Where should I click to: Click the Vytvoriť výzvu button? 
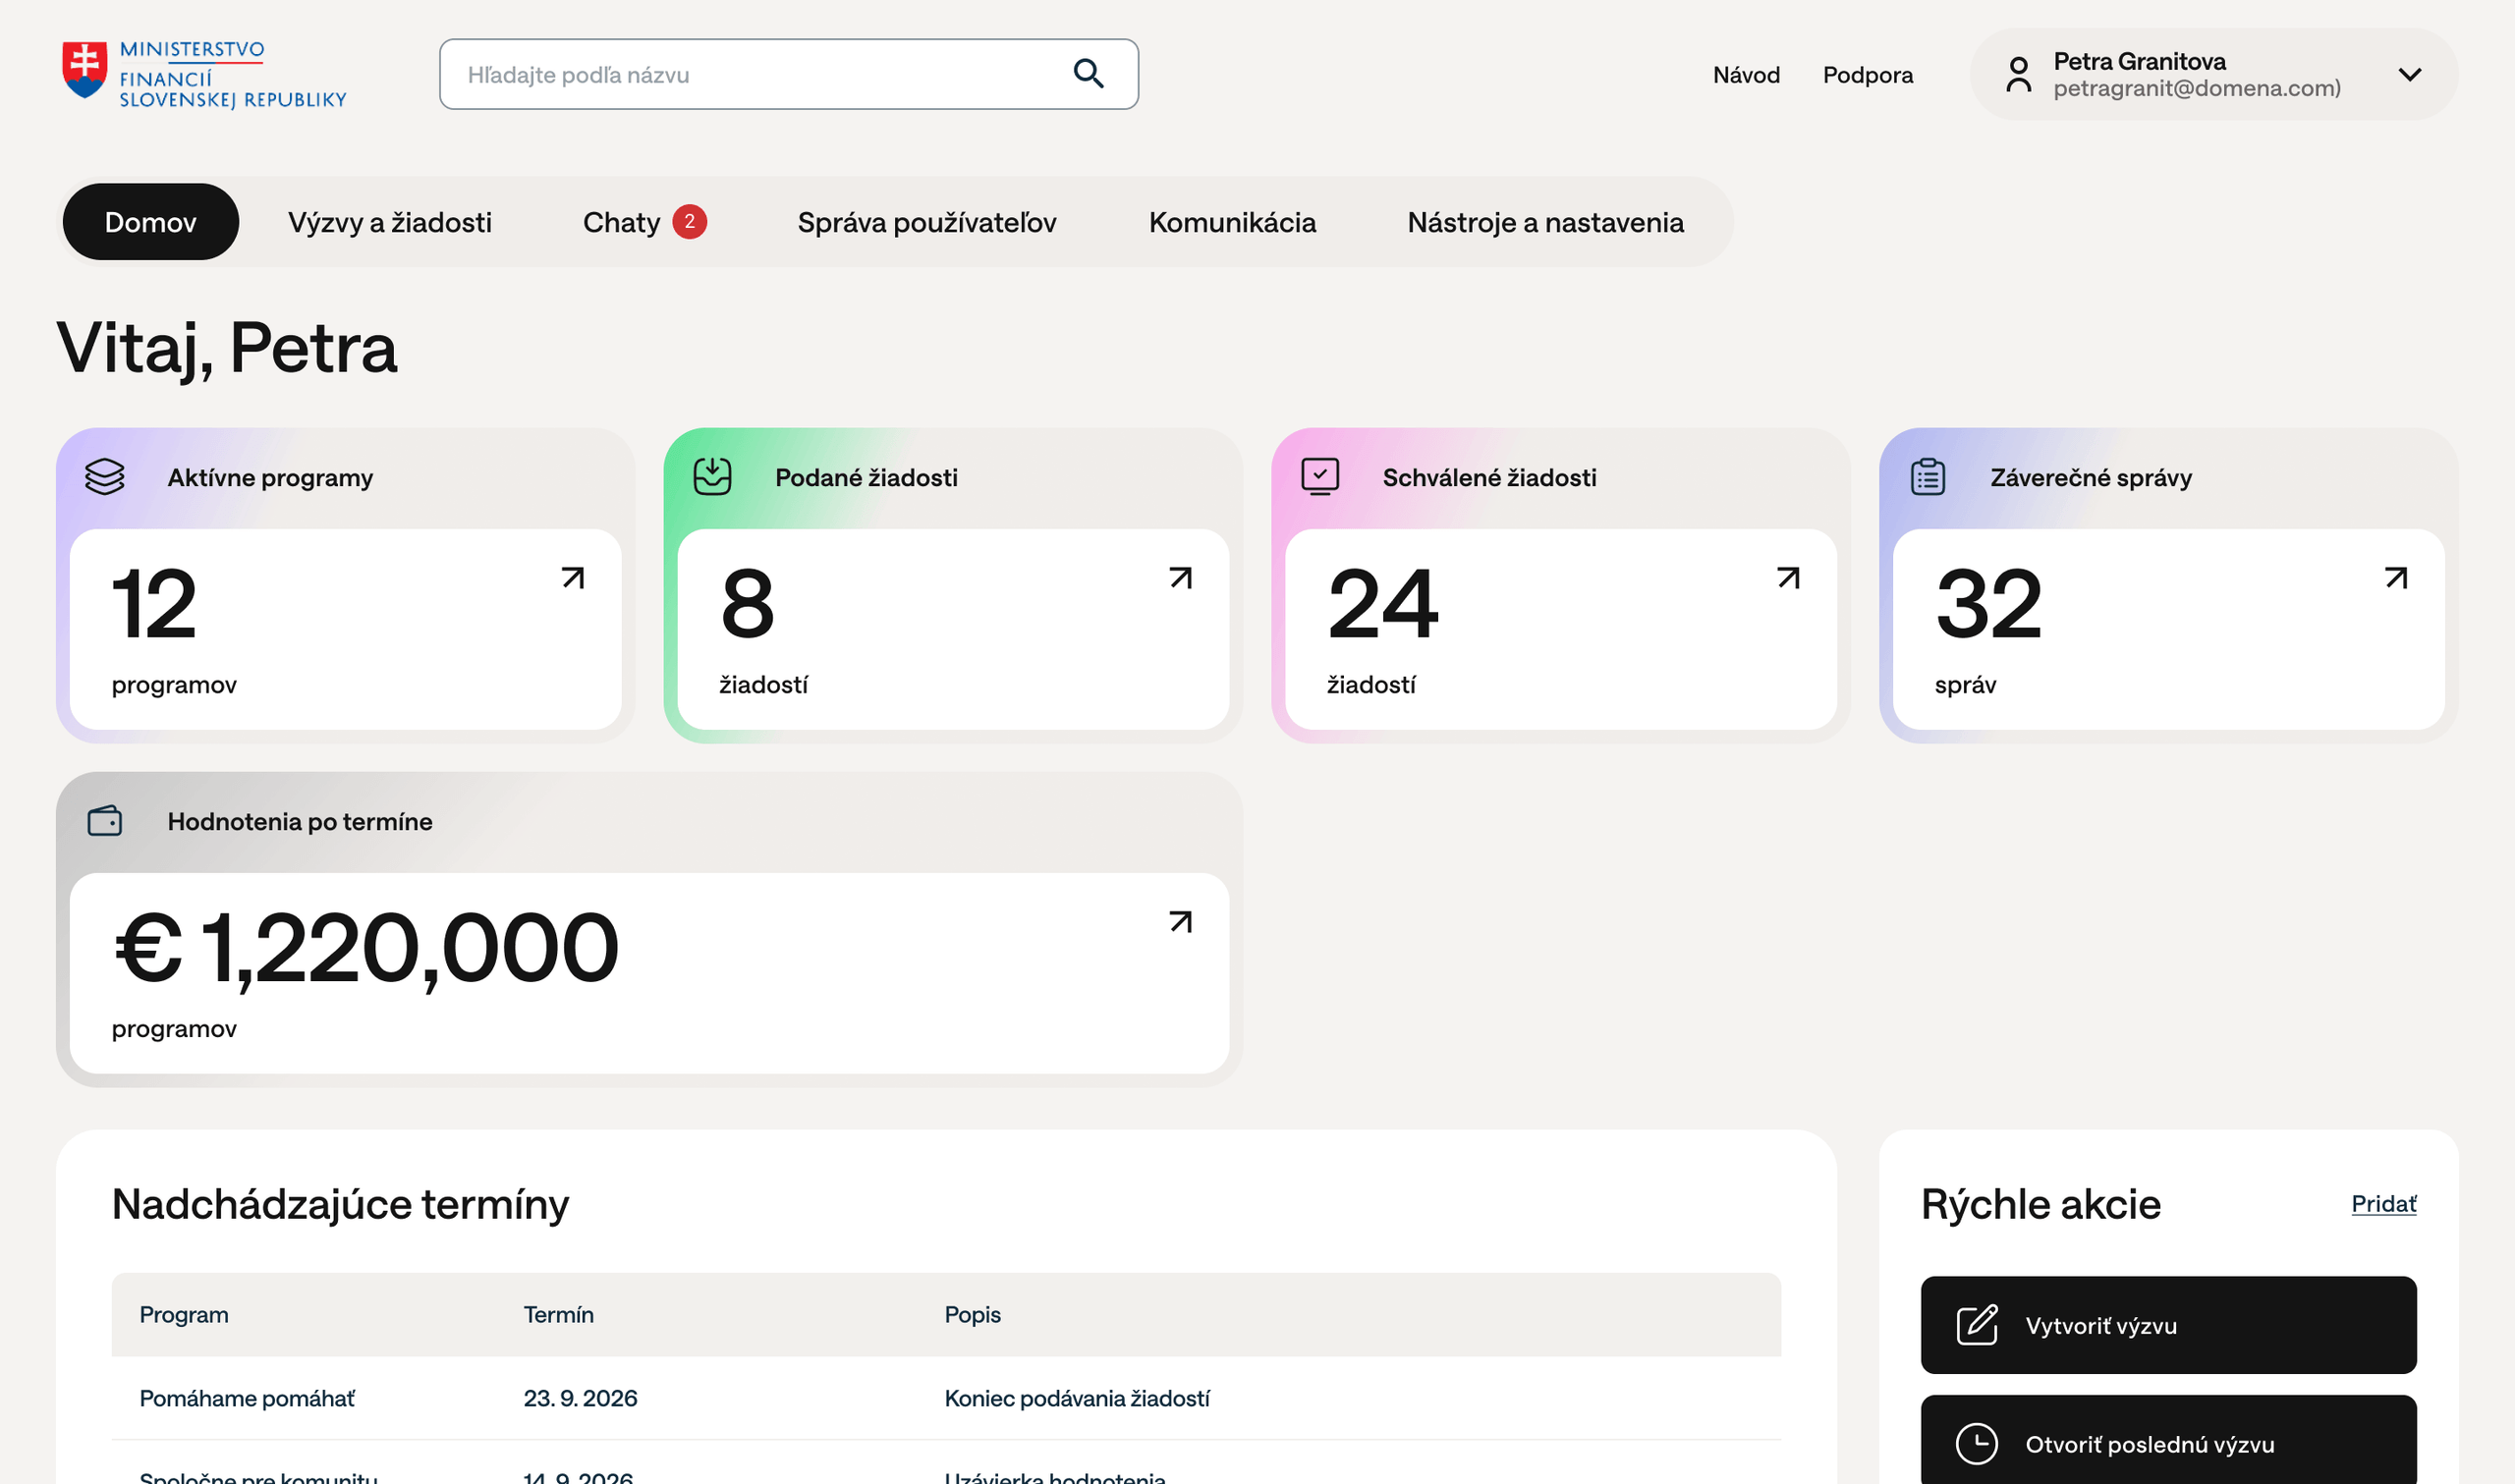pos(2169,1325)
